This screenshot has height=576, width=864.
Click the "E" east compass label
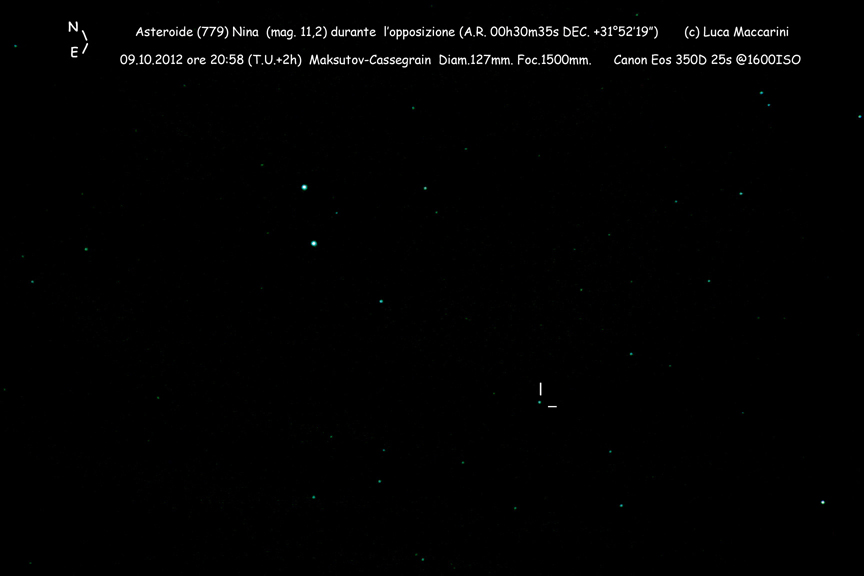[x=74, y=52]
